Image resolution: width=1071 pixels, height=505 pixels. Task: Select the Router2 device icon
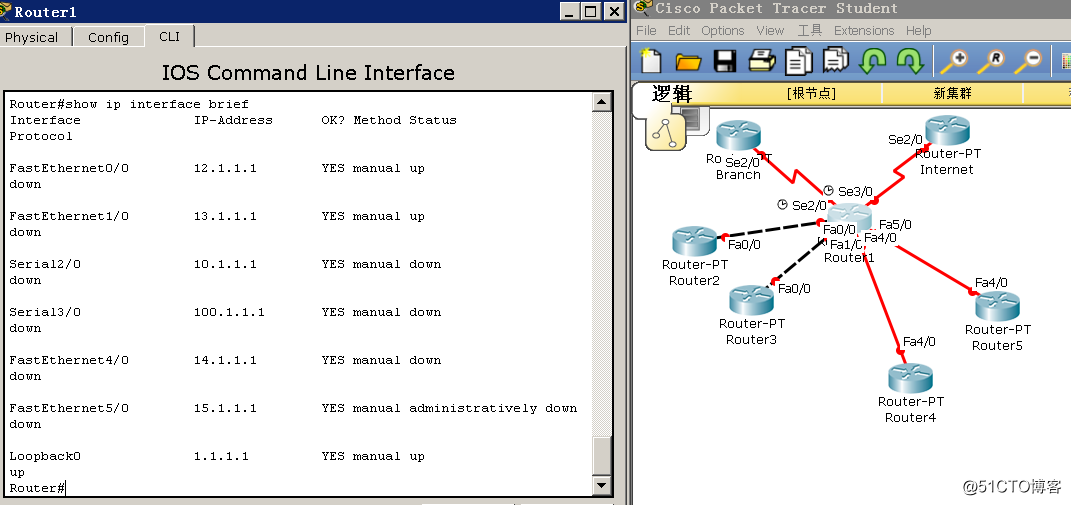(x=694, y=241)
